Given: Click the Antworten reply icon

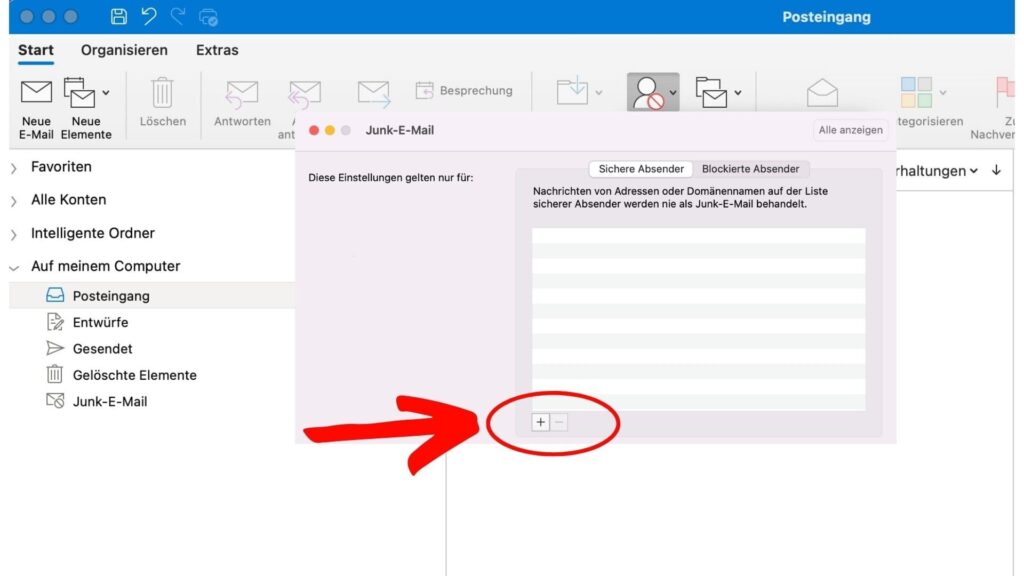Looking at the screenshot, I should point(242,93).
